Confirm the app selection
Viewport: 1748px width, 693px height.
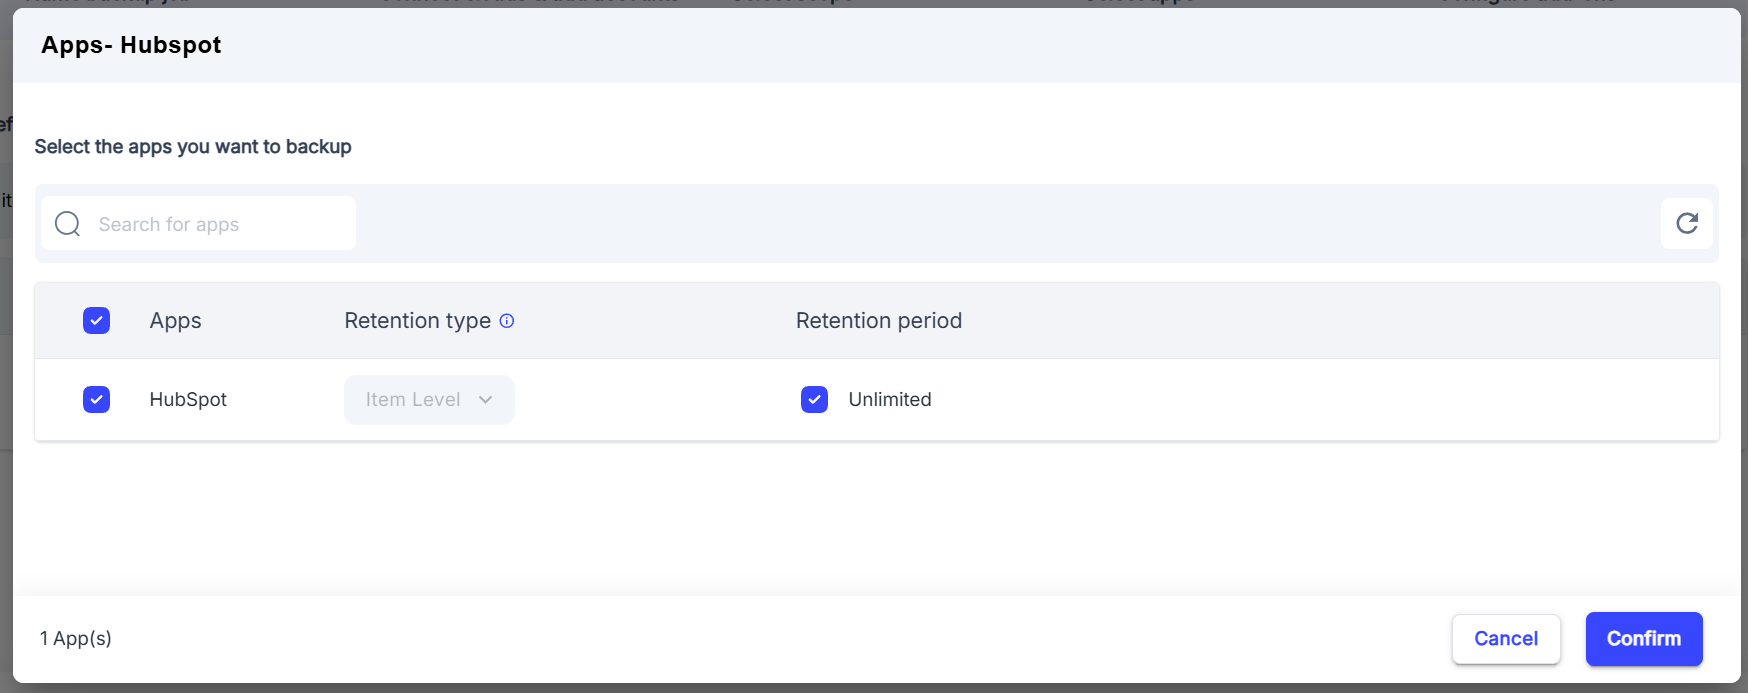1644,639
